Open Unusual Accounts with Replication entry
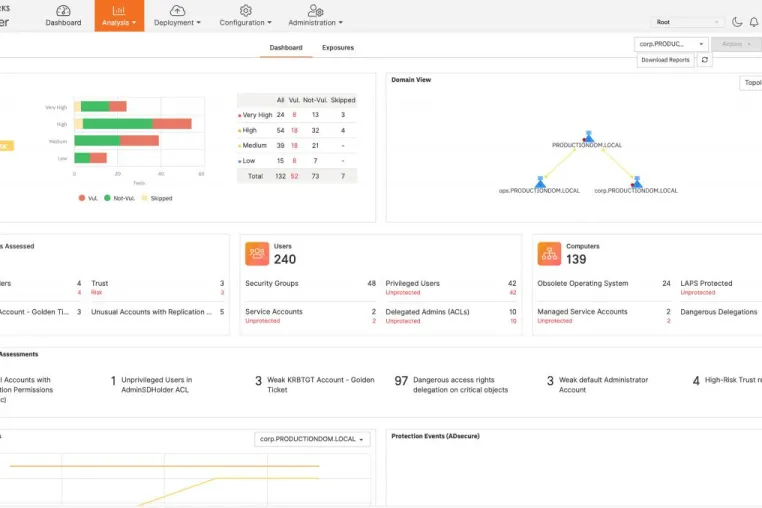 click(x=157, y=312)
